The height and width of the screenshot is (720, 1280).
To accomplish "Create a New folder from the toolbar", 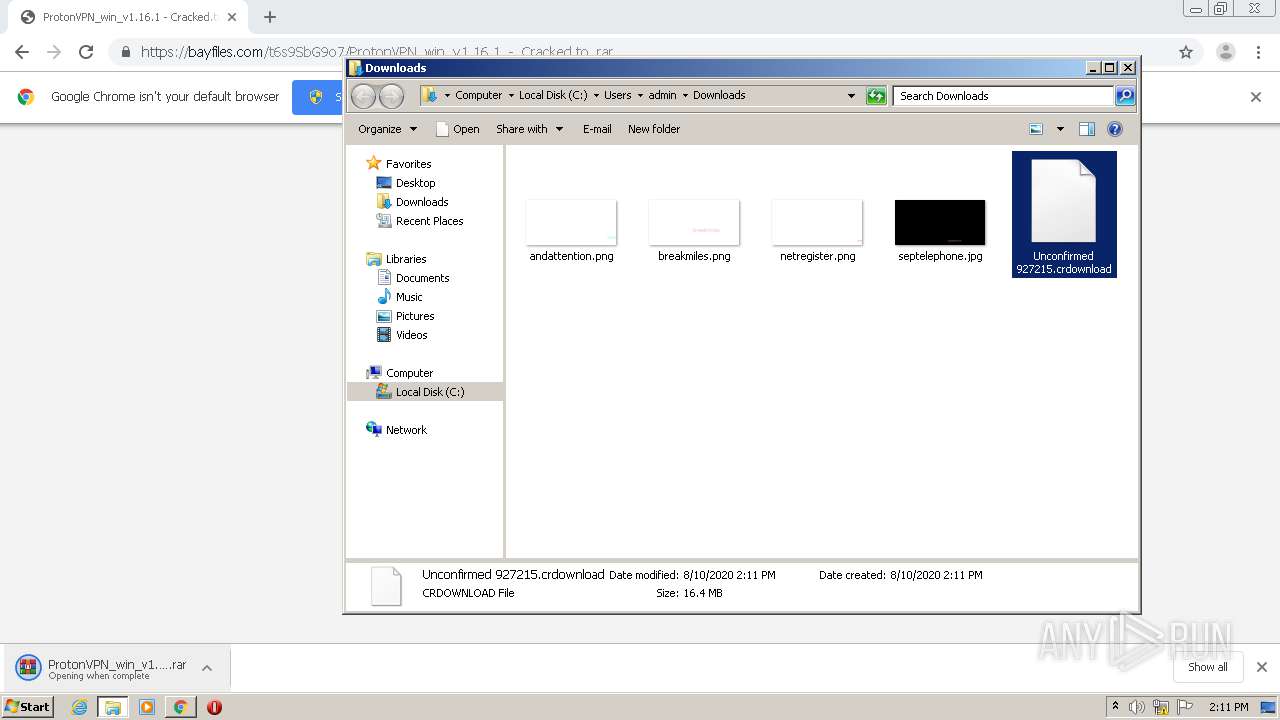I will 654,129.
